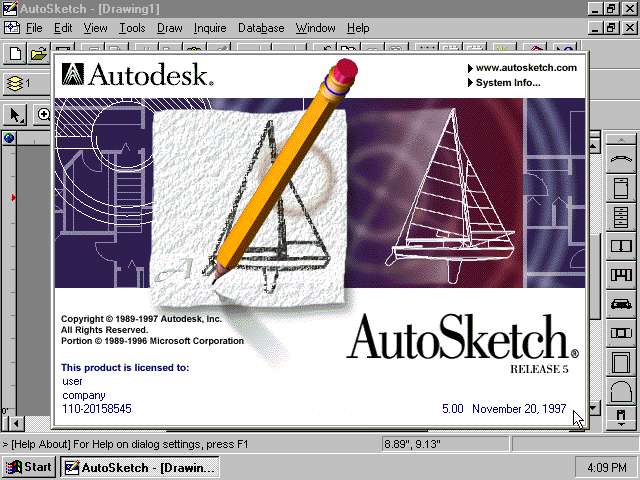Click the layers stack icon
The width and height of the screenshot is (640, 480).
coord(15,84)
